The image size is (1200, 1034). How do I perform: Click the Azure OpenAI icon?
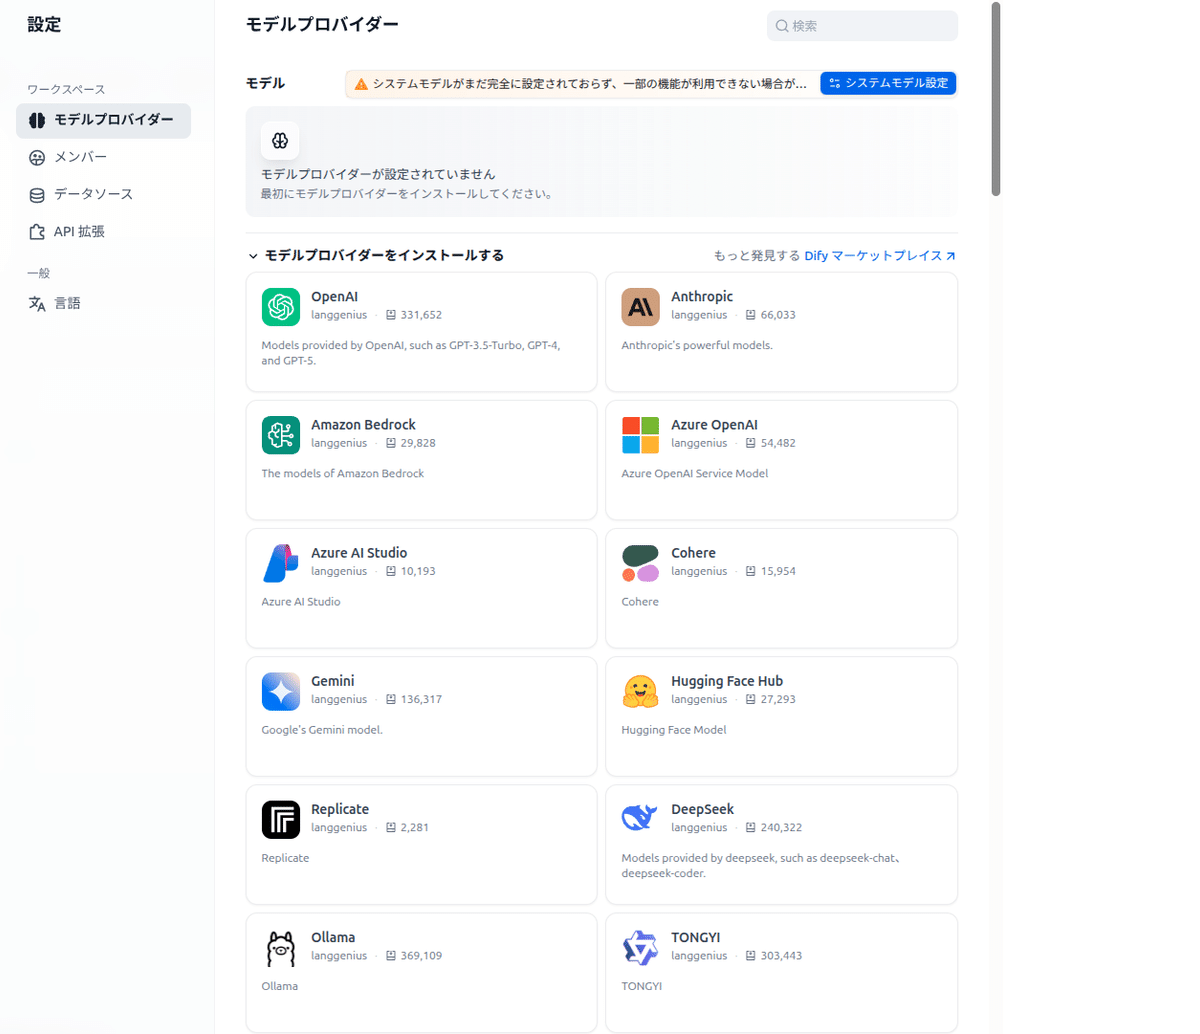click(640, 435)
